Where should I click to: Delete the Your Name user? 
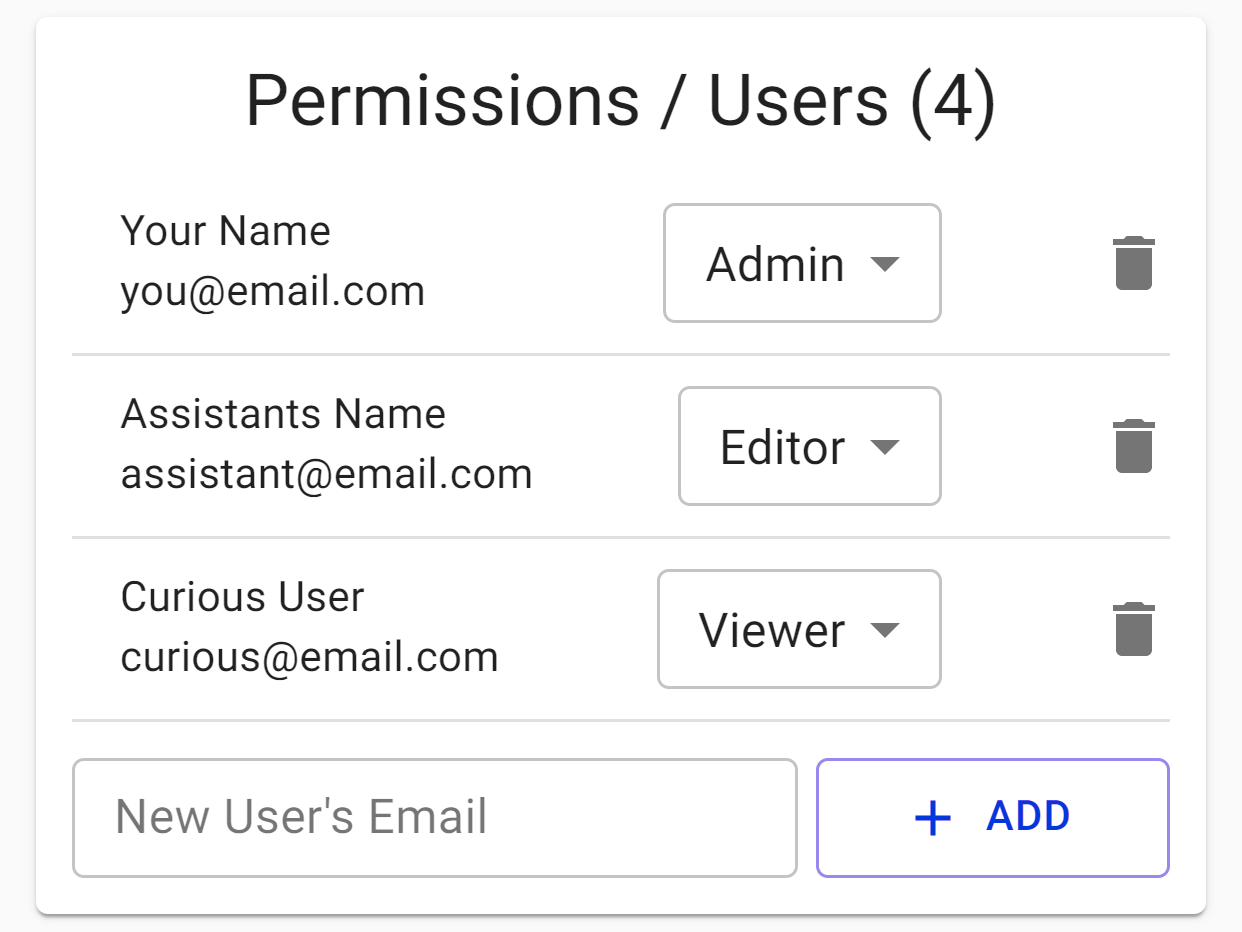pos(1134,264)
